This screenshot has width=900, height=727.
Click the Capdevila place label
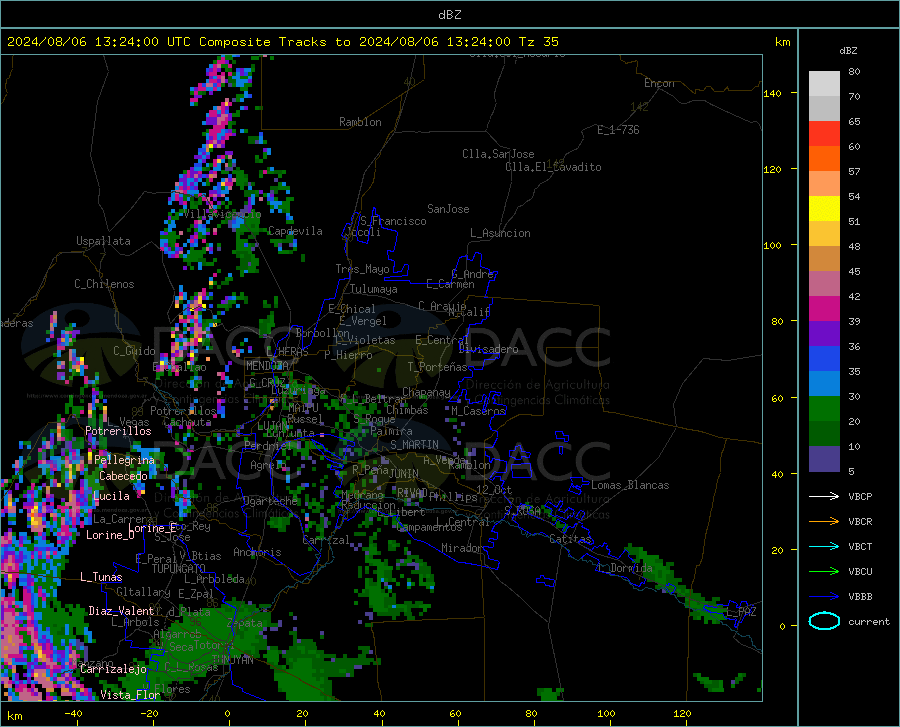click(x=295, y=231)
